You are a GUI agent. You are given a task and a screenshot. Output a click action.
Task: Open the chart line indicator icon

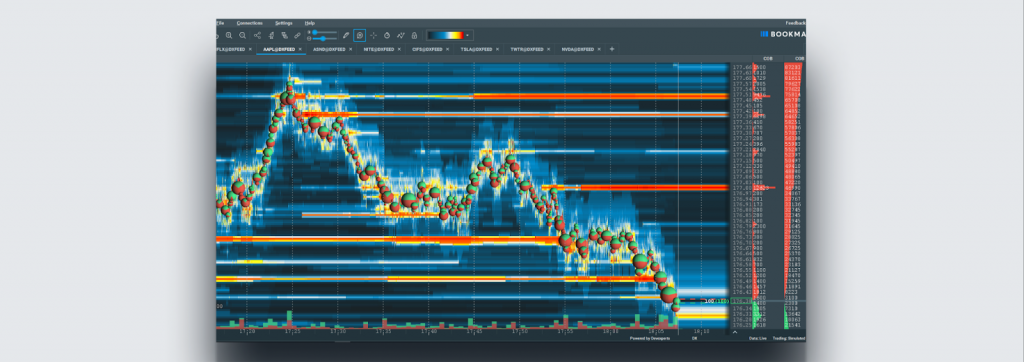[401, 35]
